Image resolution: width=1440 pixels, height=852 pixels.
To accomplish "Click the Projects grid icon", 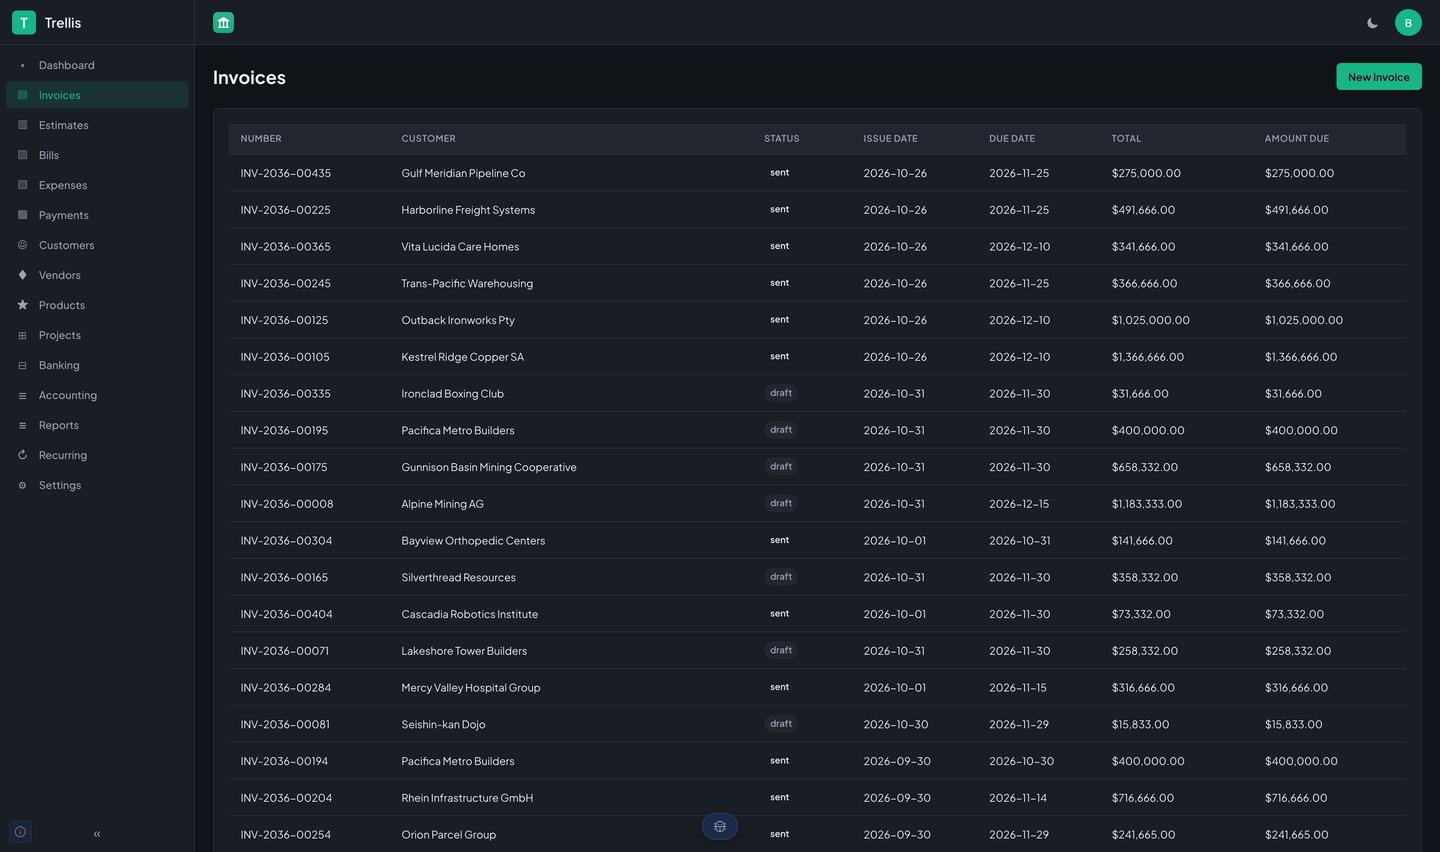I will [22, 335].
